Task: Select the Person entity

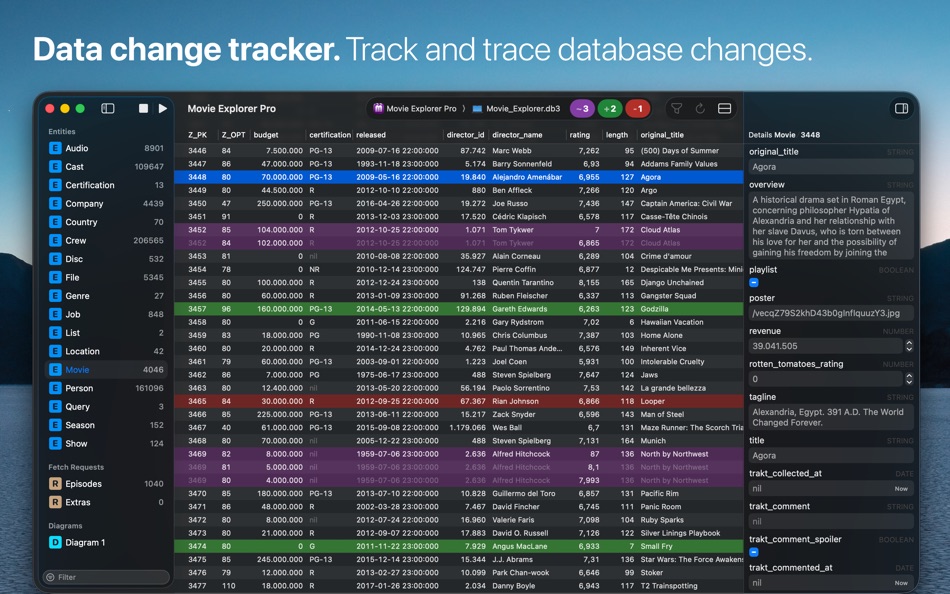Action: pyautogui.click(x=106, y=389)
